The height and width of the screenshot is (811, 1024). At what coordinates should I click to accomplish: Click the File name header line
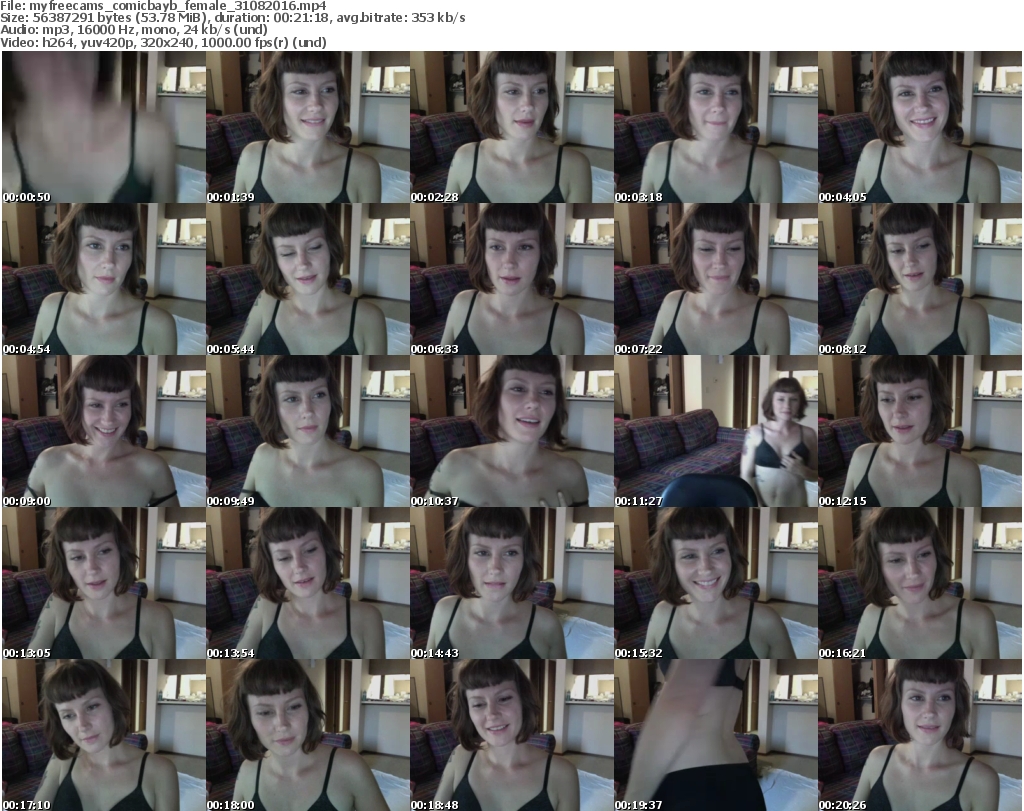pos(163,6)
